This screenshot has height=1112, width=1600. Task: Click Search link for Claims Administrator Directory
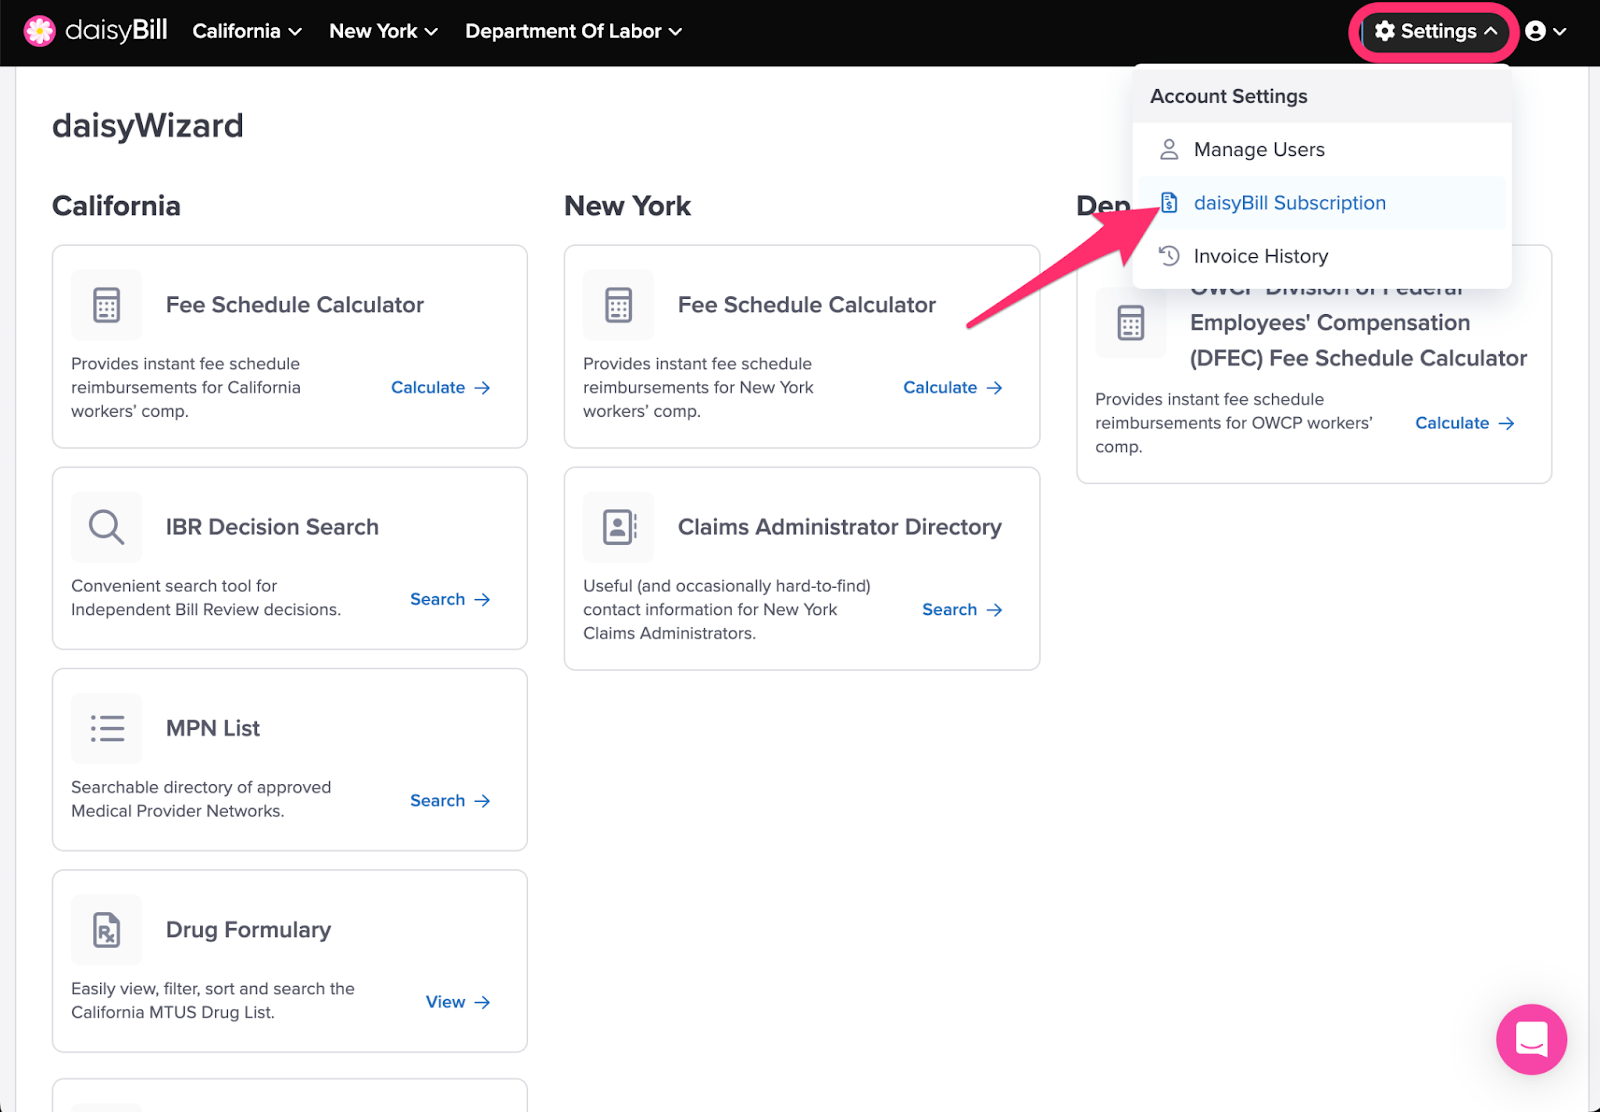pyautogui.click(x=950, y=610)
